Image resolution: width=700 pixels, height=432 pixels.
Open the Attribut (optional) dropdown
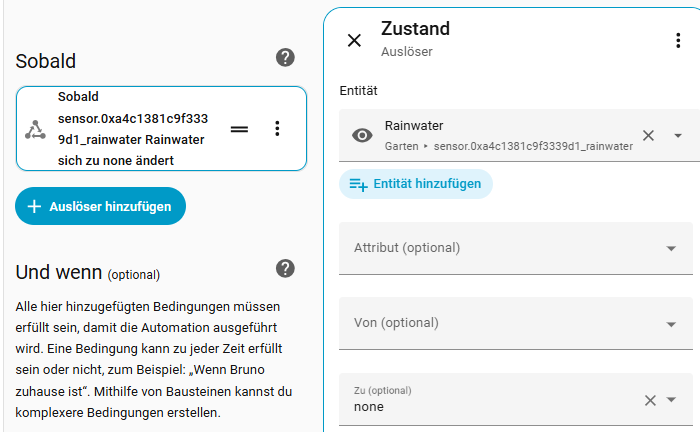(671, 248)
